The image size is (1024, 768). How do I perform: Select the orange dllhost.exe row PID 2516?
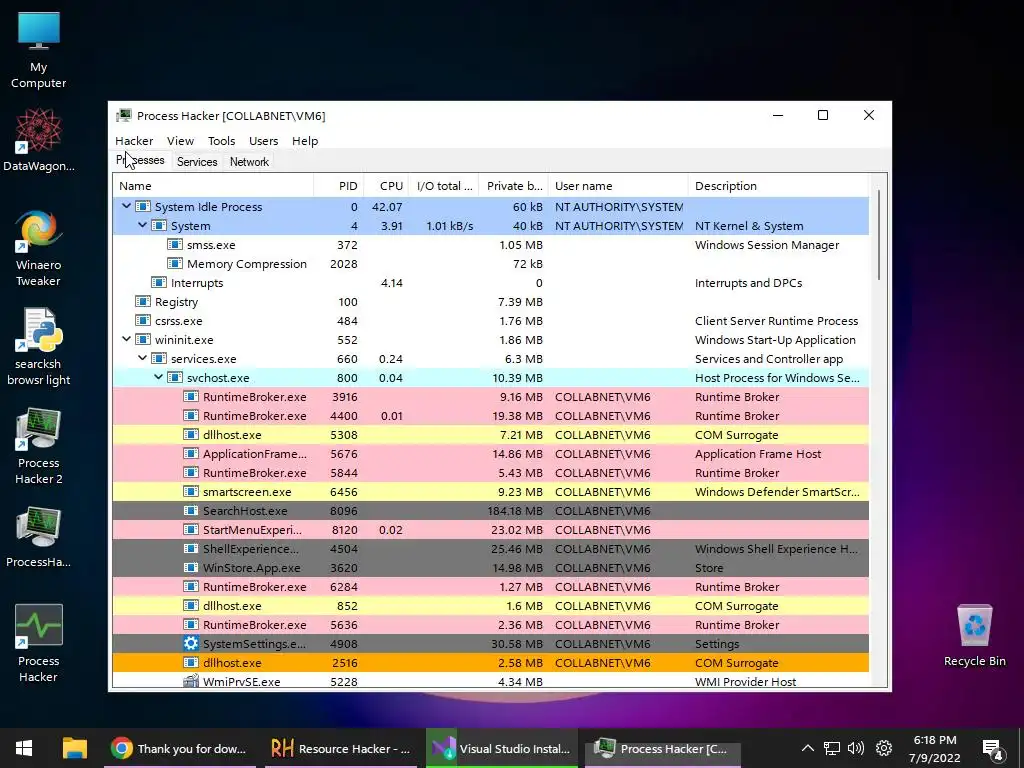point(491,663)
